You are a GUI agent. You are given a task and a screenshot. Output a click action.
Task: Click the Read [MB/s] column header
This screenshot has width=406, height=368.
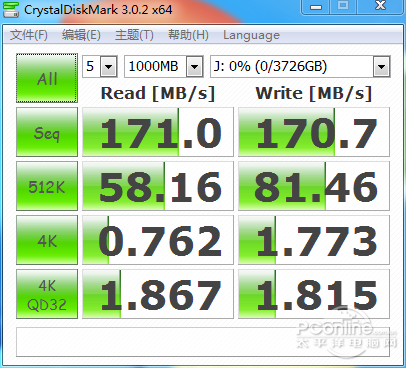click(x=158, y=93)
